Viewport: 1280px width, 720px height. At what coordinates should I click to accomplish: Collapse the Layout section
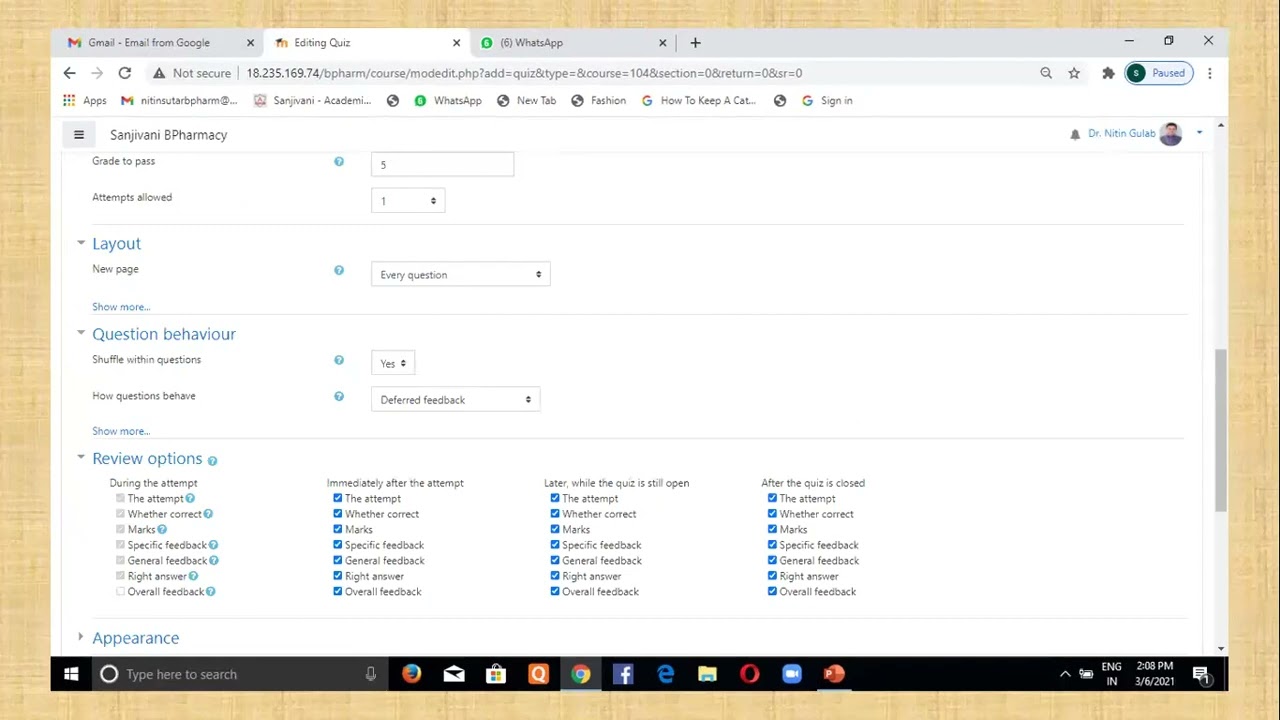[x=81, y=243]
